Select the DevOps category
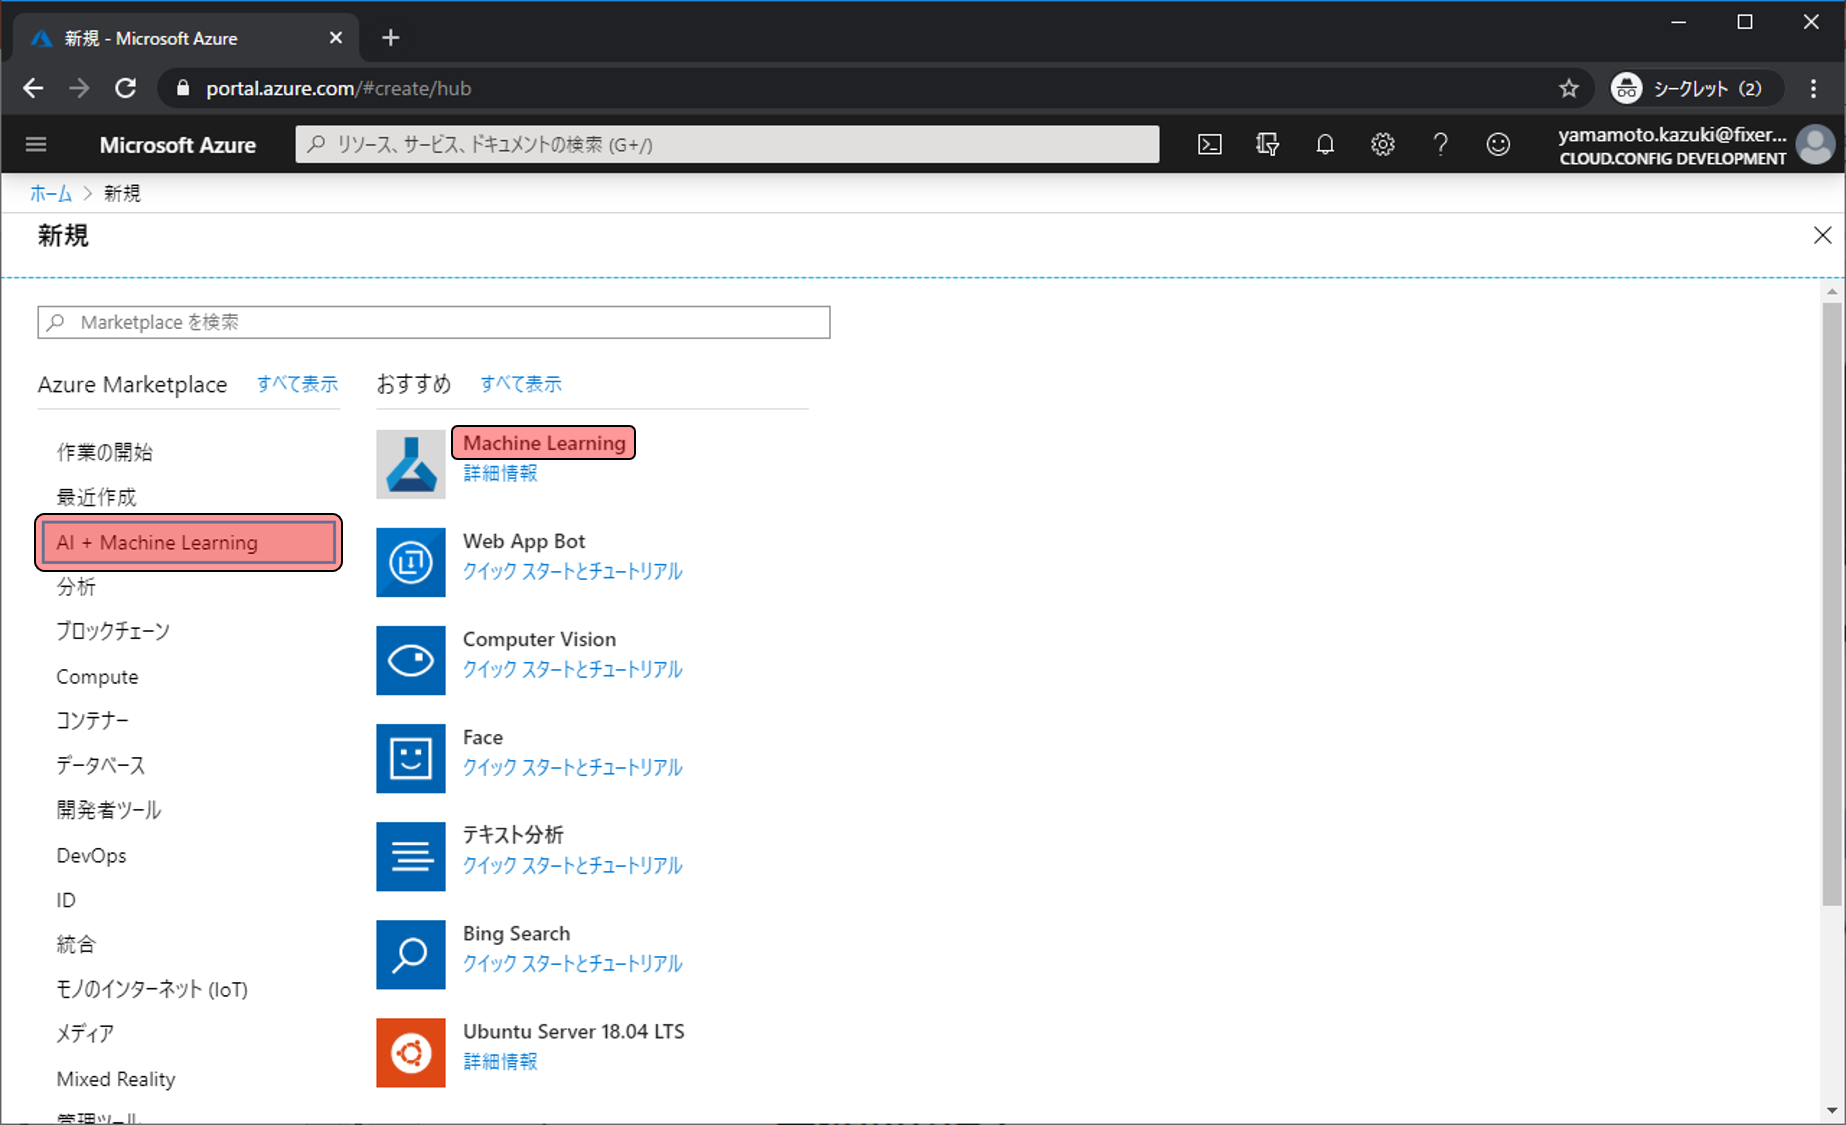This screenshot has height=1125, width=1846. click(x=91, y=856)
